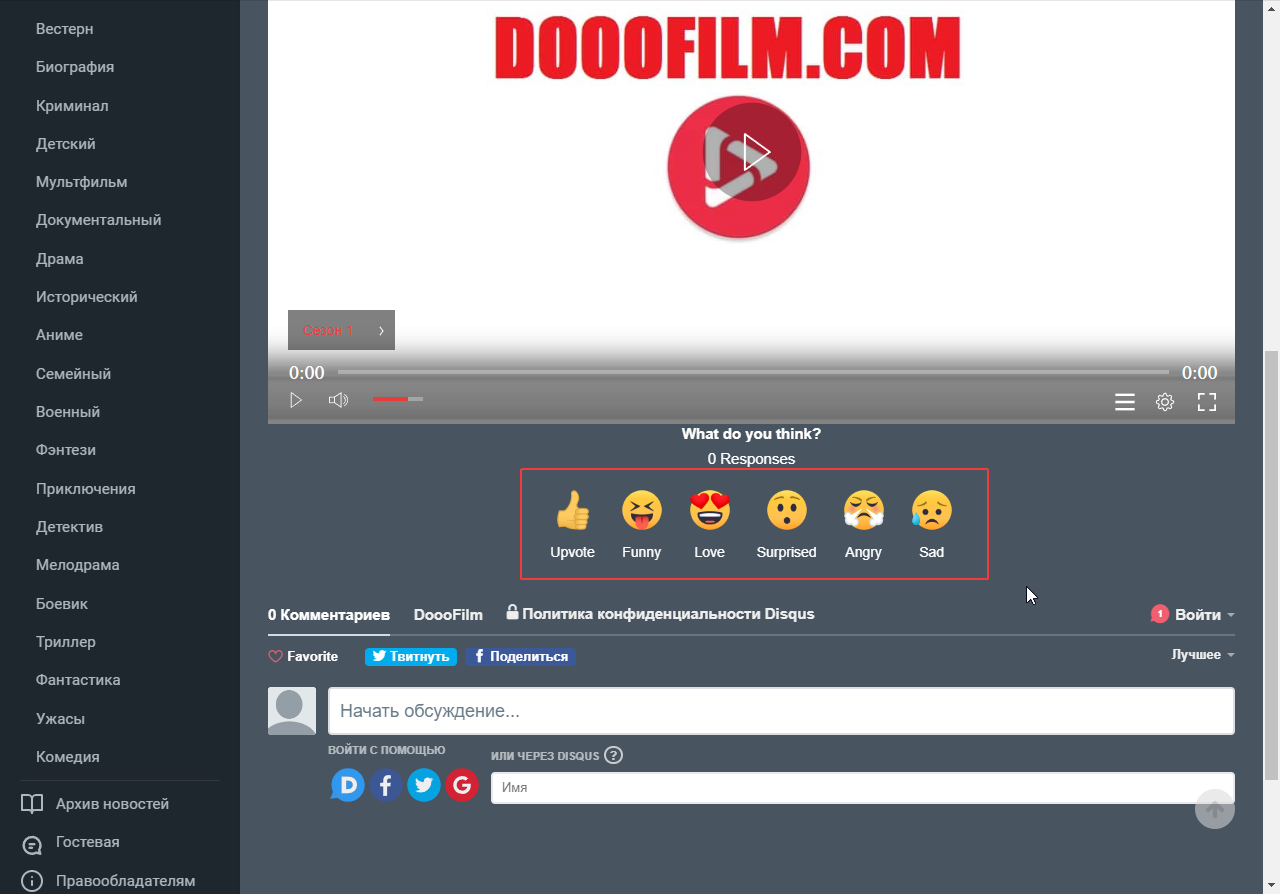Image resolution: width=1280 pixels, height=894 pixels.
Task: Open the player playlist menu icon
Action: tap(1125, 402)
